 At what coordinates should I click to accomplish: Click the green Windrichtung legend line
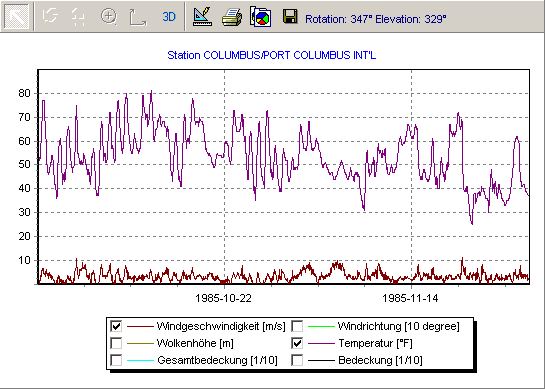tap(321, 326)
